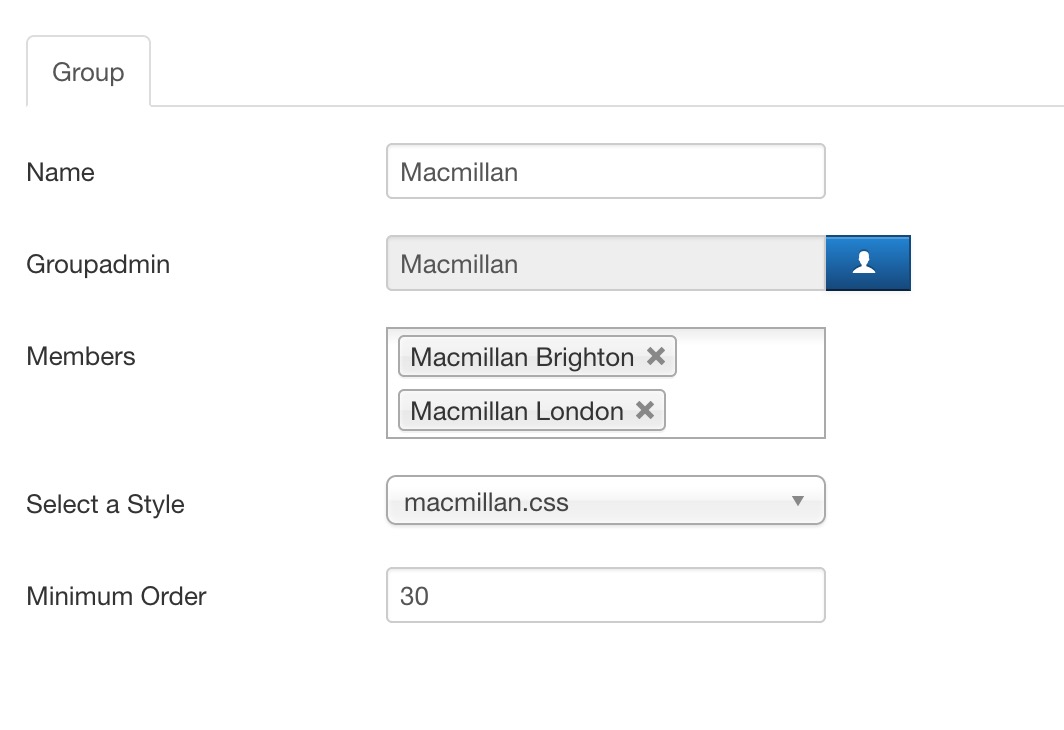
Task: Click the greyed-out Groupadmin field
Action: click(x=605, y=264)
